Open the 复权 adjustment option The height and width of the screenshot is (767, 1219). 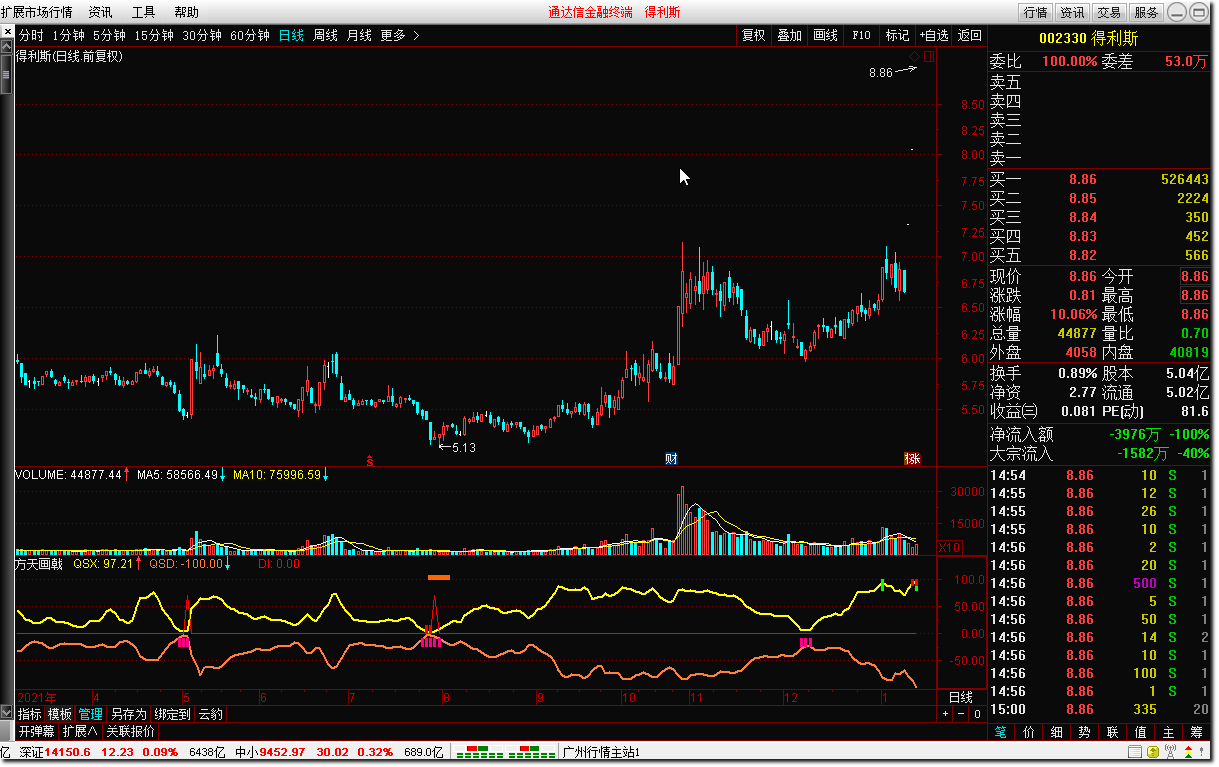753,35
